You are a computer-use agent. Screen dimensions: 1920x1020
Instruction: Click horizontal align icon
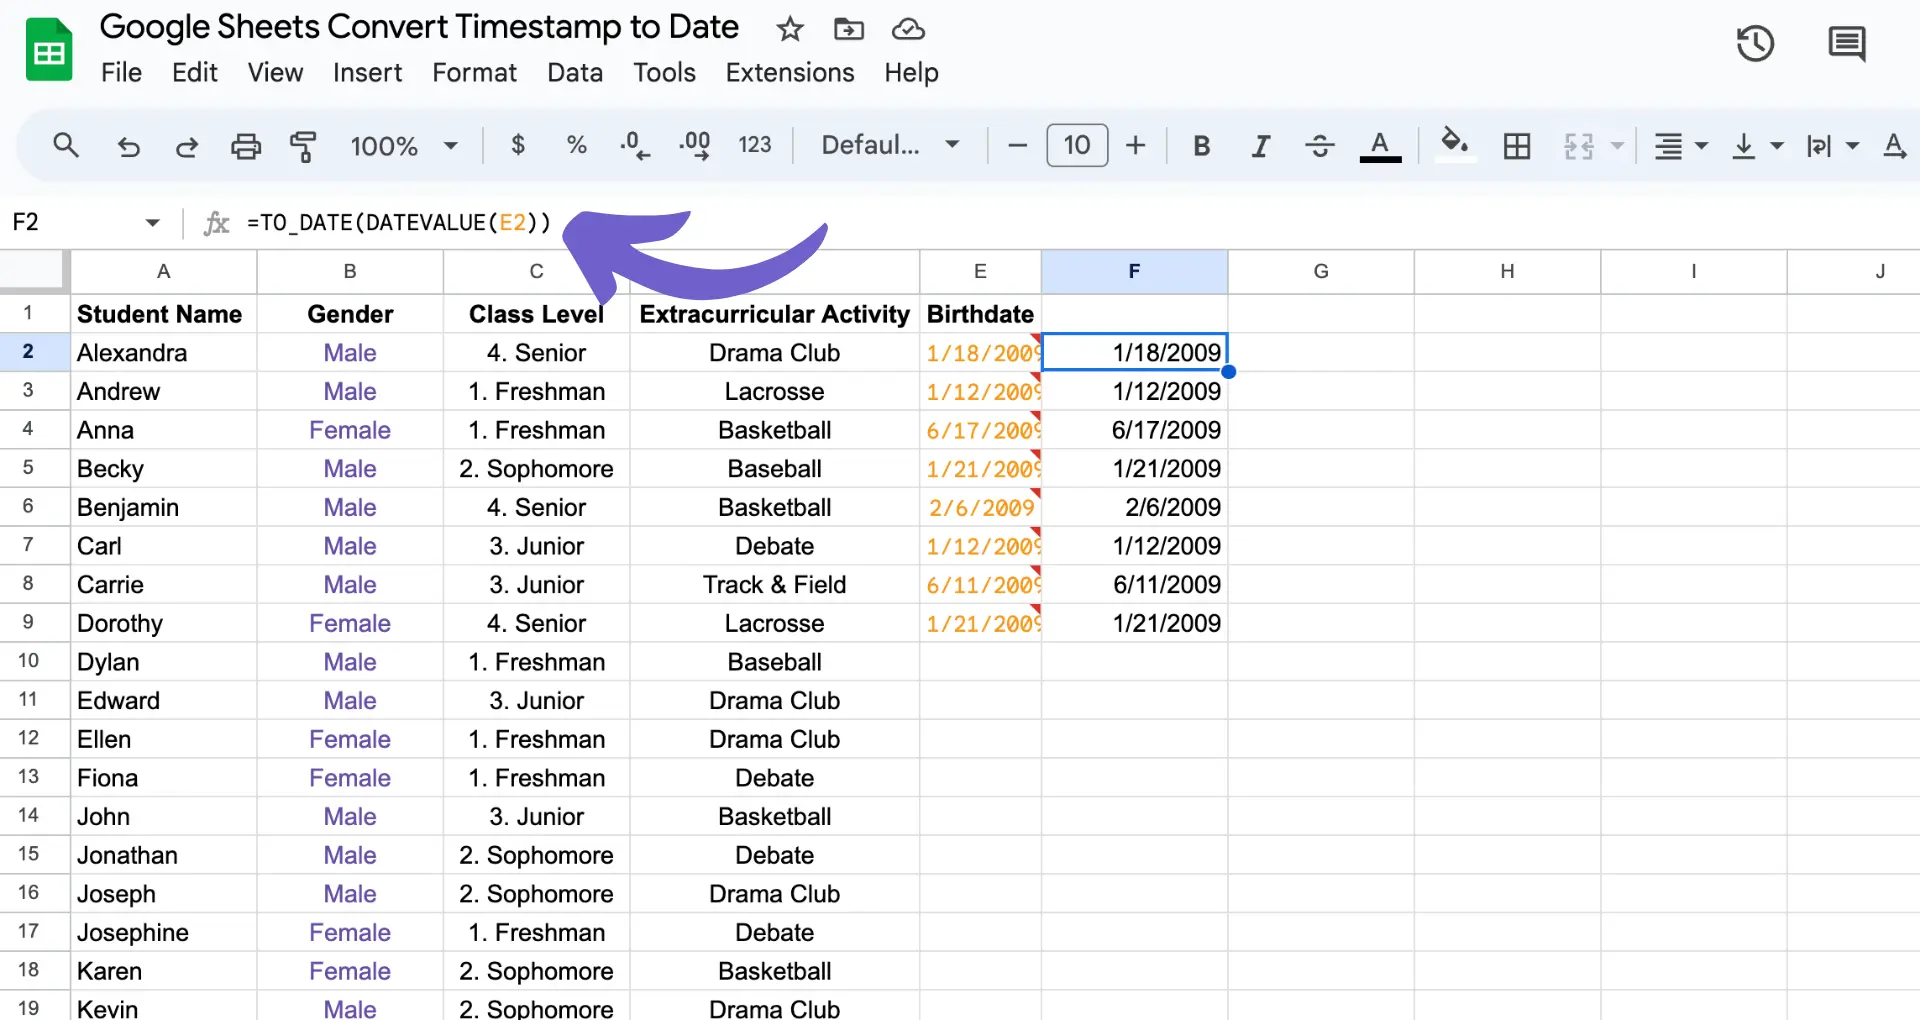tap(1668, 147)
